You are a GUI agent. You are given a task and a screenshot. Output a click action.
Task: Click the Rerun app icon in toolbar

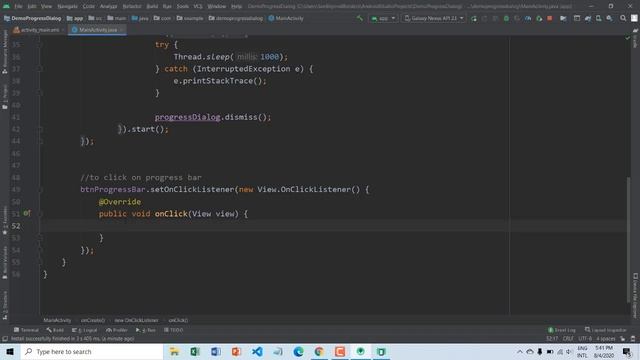474,18
